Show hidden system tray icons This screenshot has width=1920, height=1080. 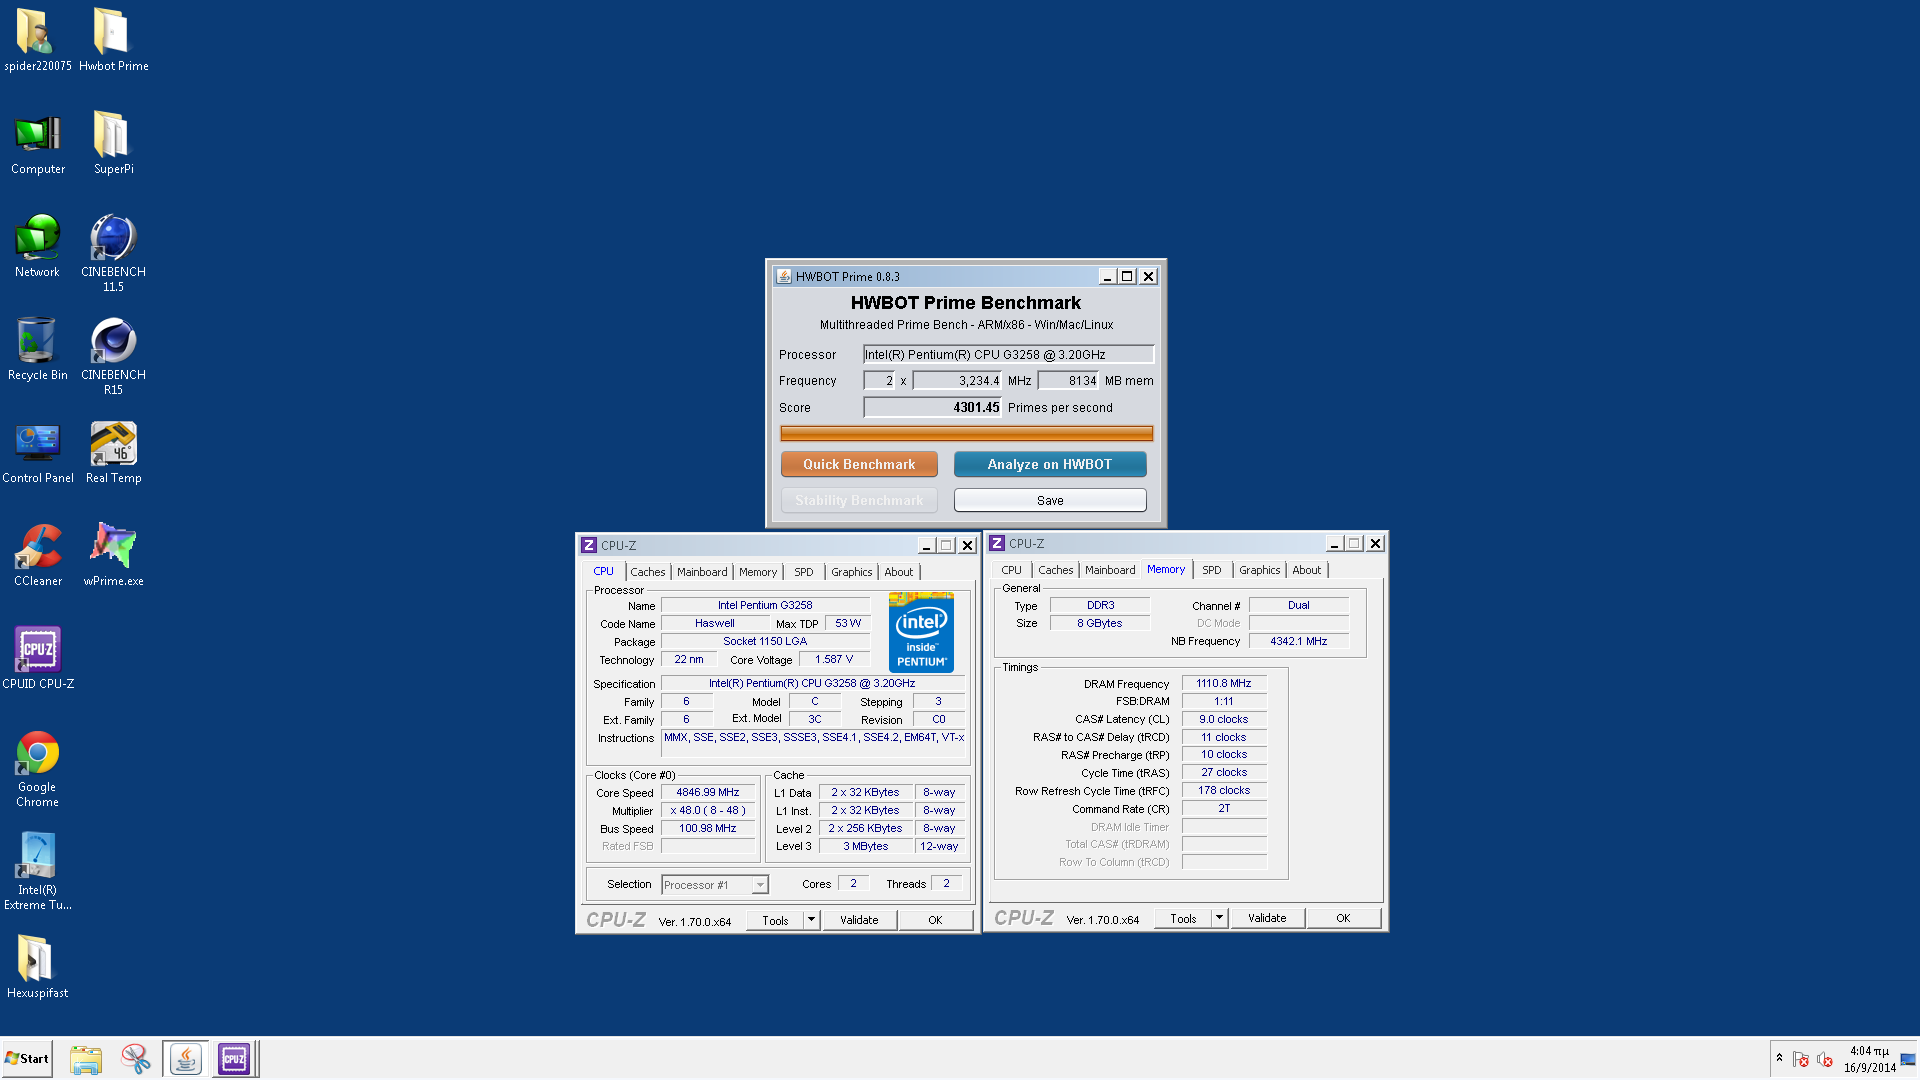coord(1779,1058)
